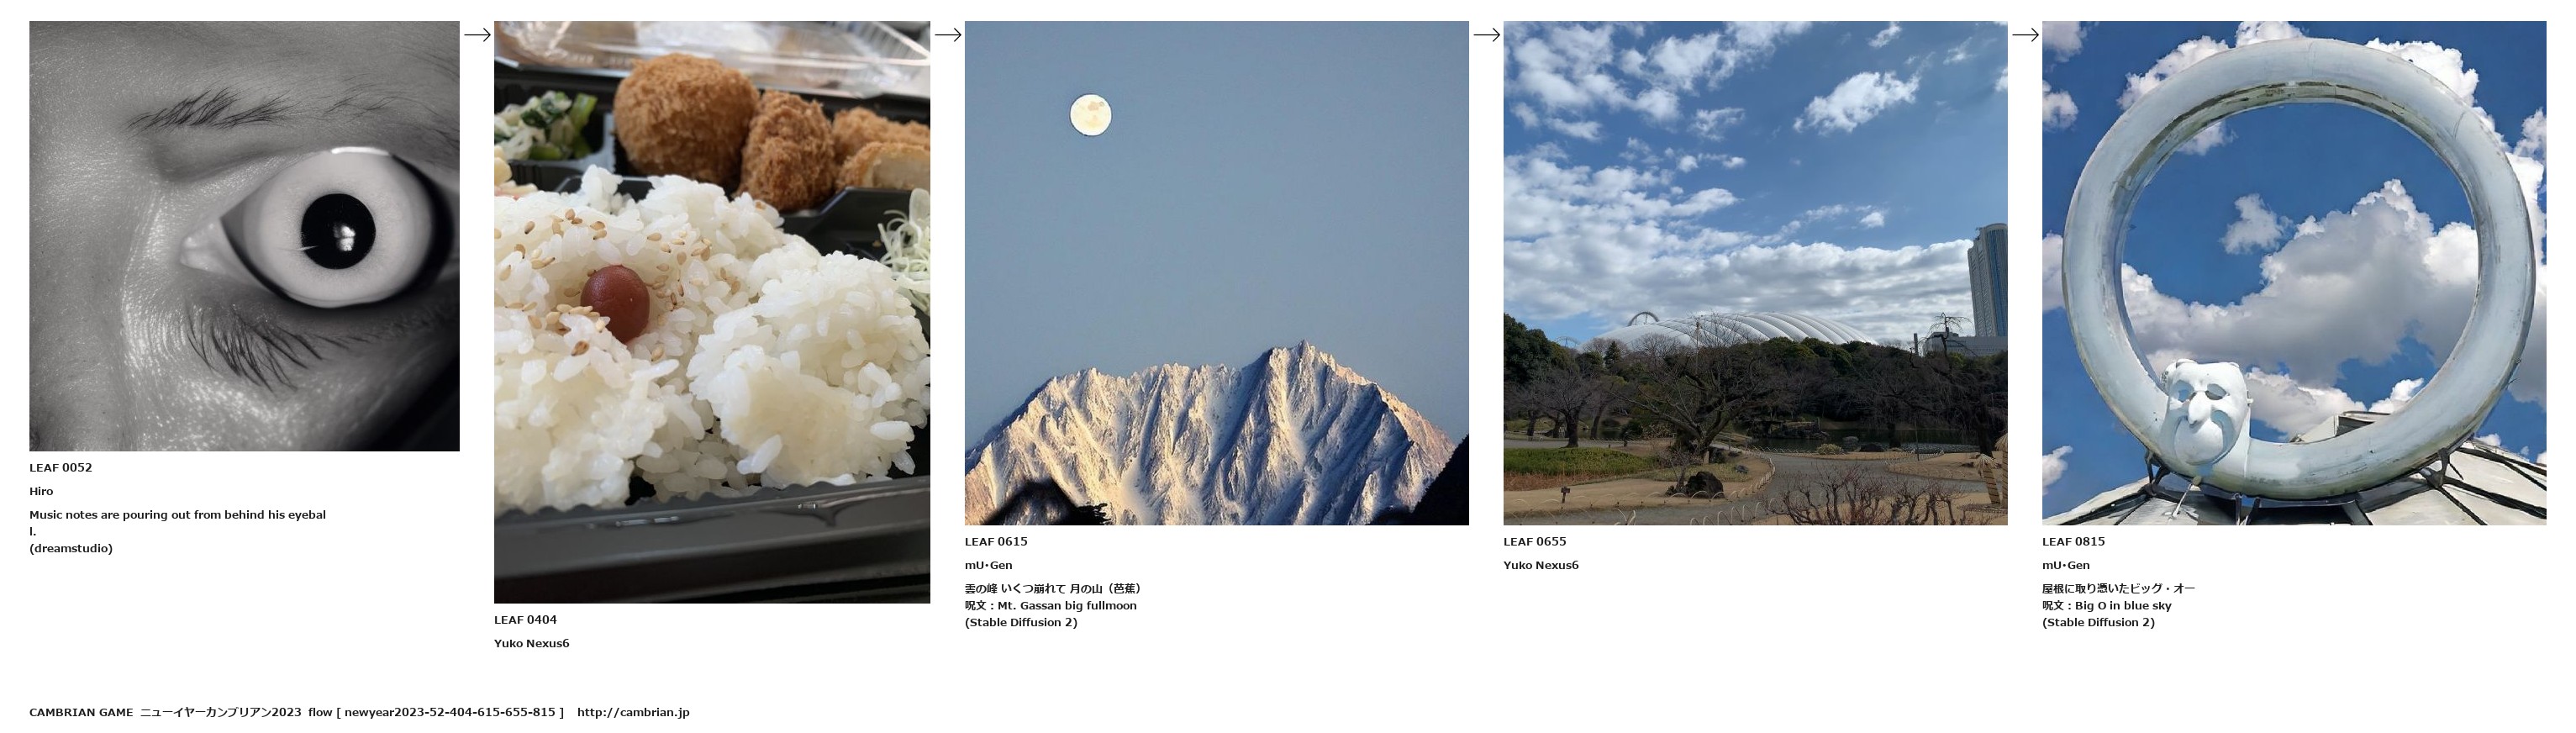Open the http://cambrian.jp link

click(x=633, y=713)
